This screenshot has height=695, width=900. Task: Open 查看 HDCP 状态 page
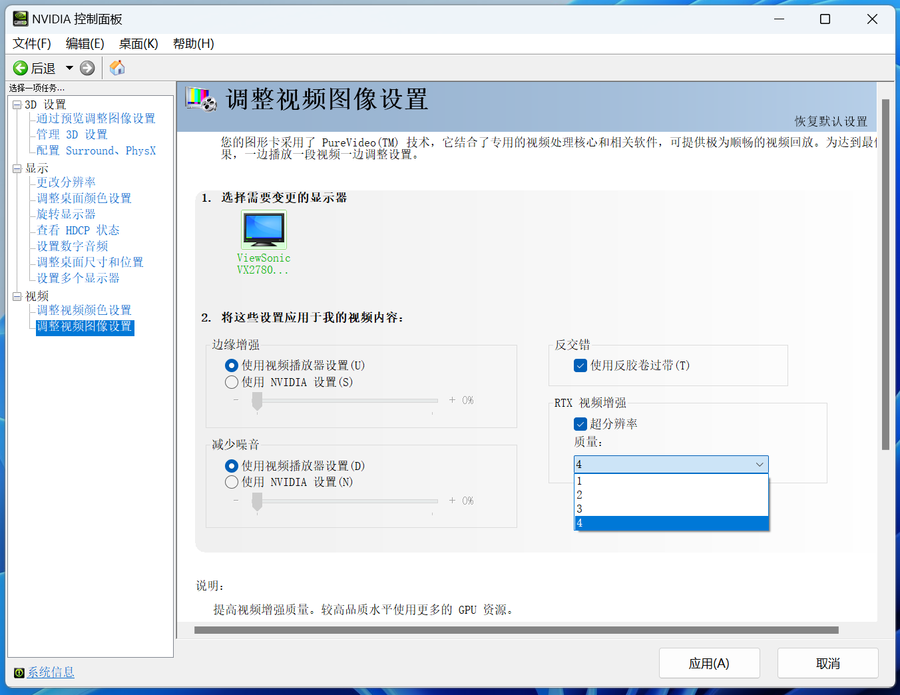tap(78, 230)
